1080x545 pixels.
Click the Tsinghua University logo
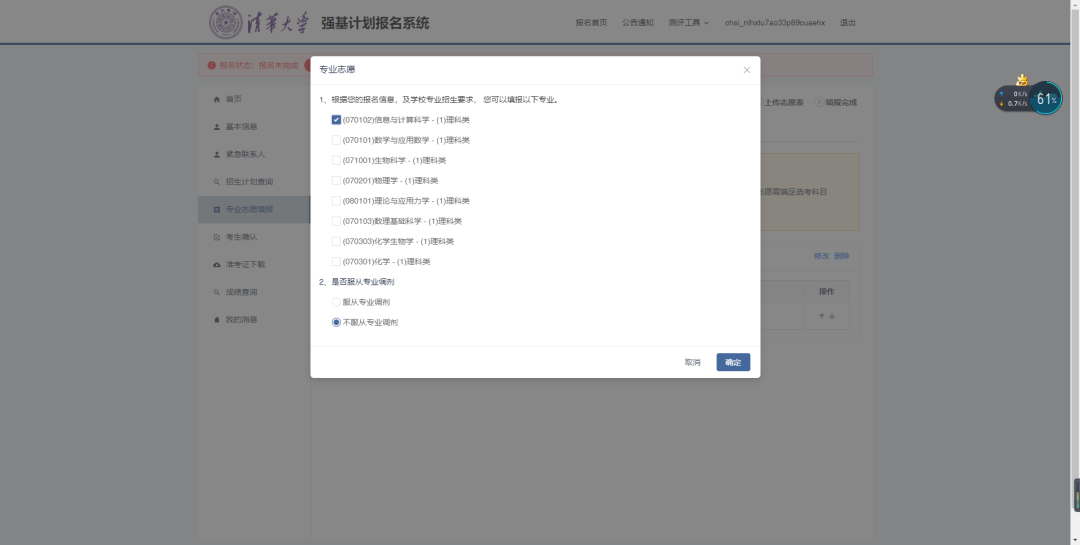[x=260, y=23]
